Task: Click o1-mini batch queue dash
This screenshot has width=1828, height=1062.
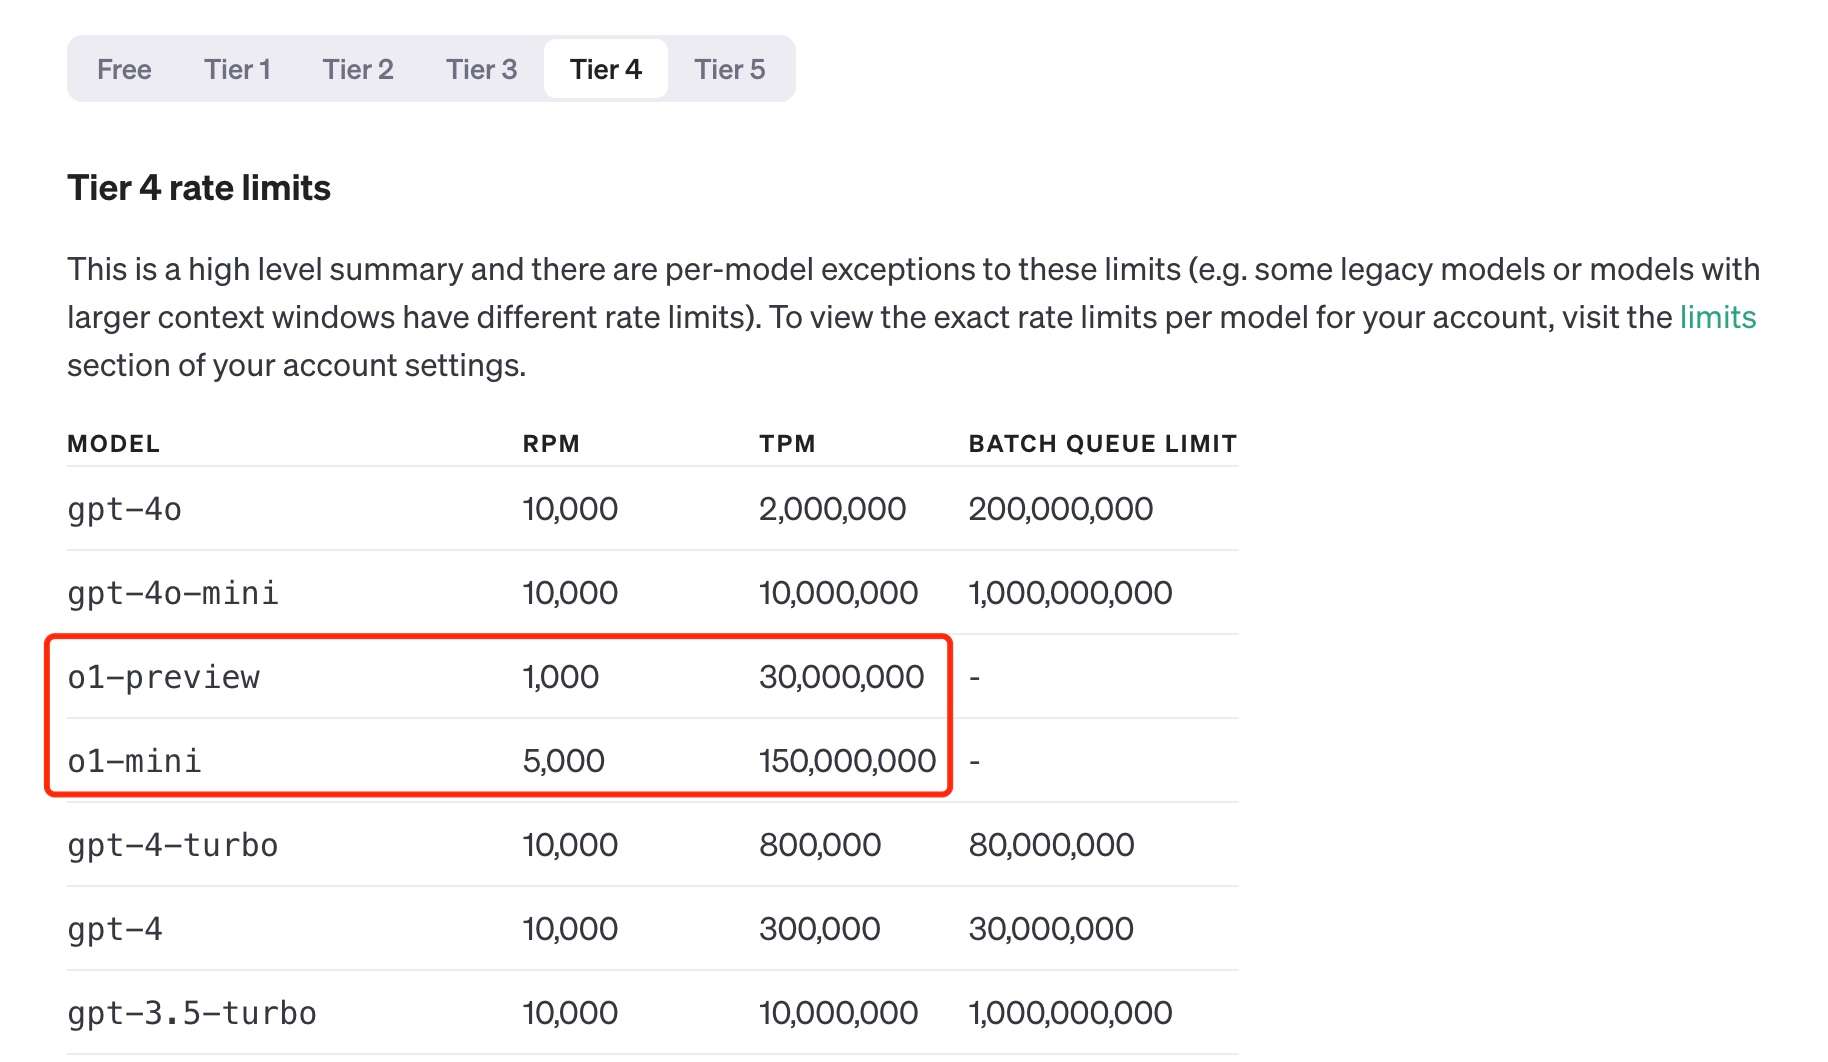Action: coord(975,762)
